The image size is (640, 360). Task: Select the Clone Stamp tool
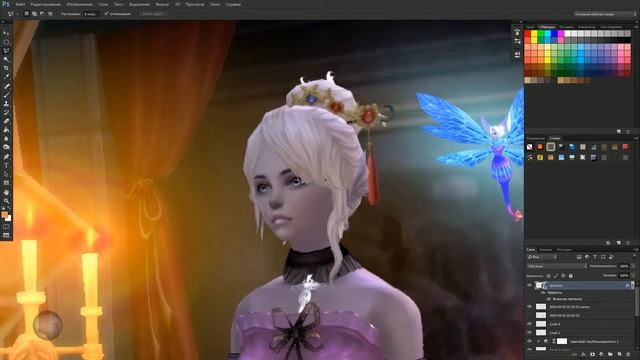(x=6, y=104)
